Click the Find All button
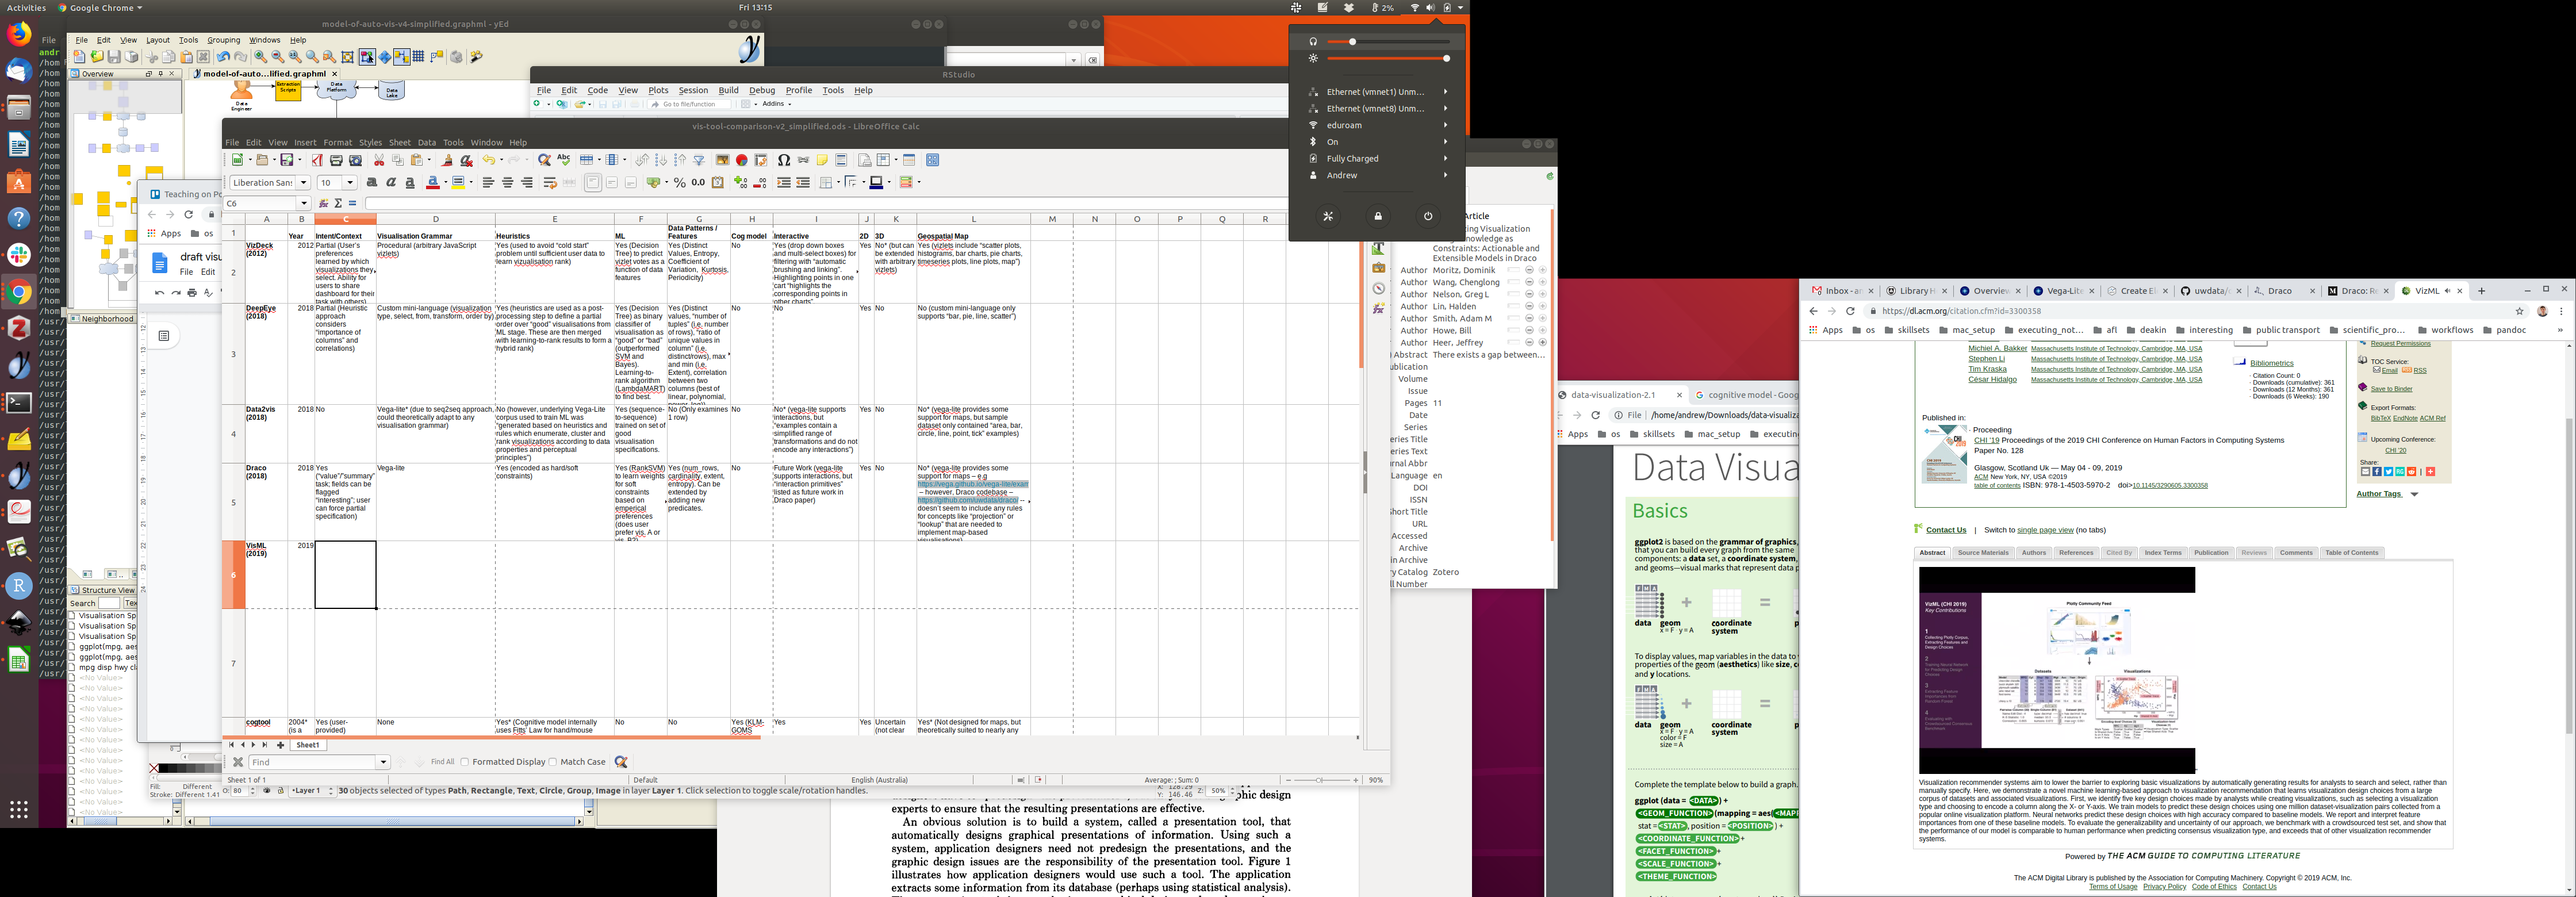 coord(442,762)
